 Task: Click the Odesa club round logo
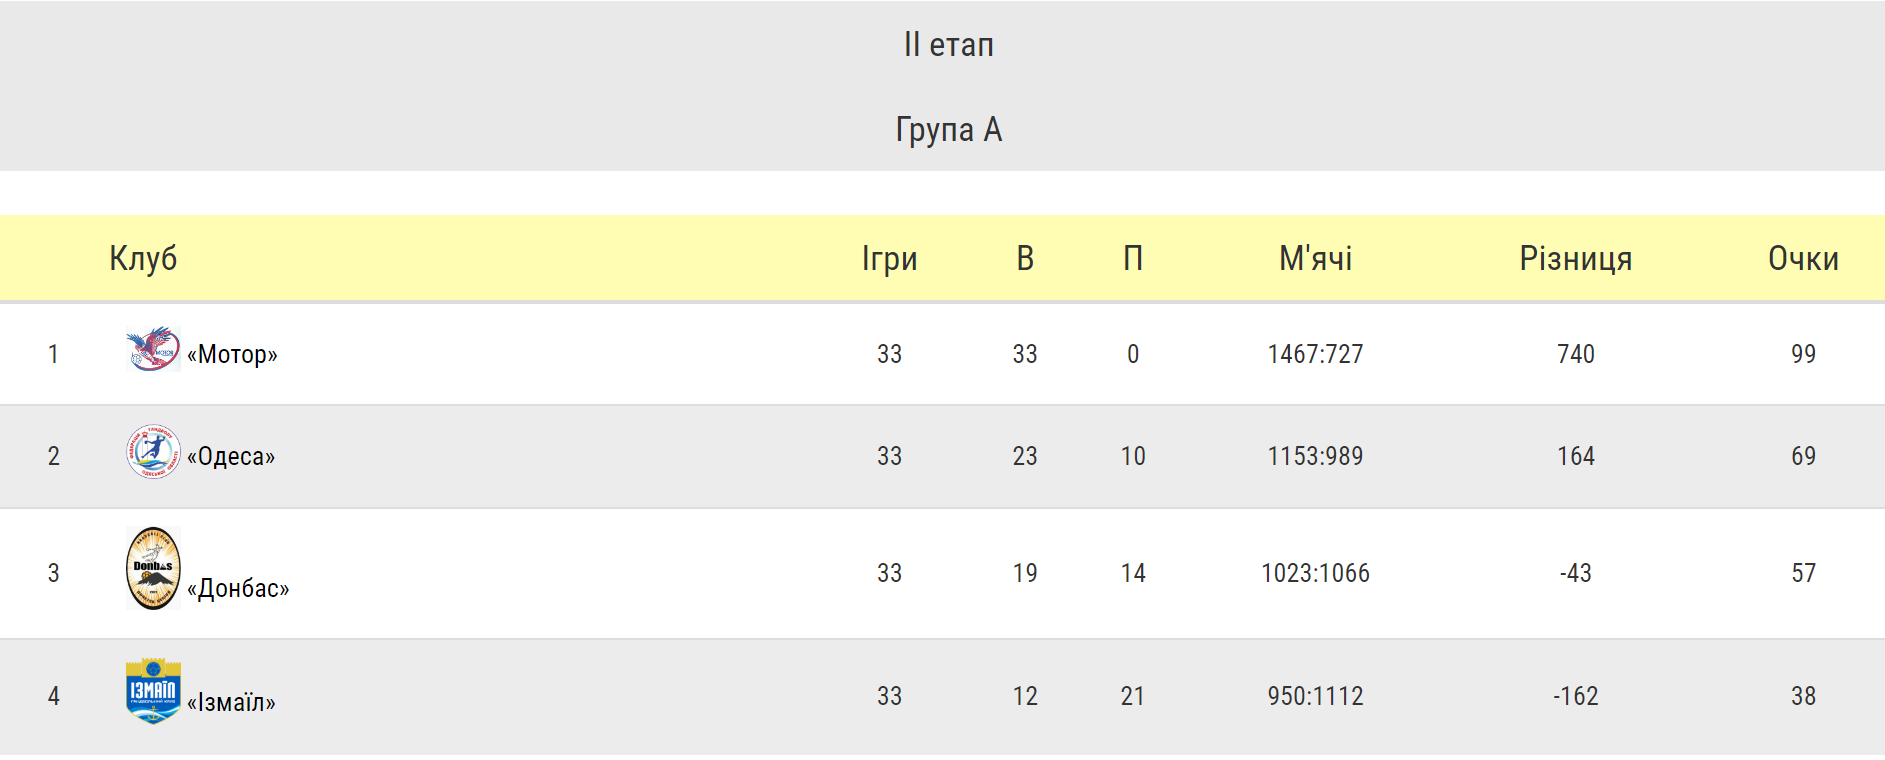[153, 451]
